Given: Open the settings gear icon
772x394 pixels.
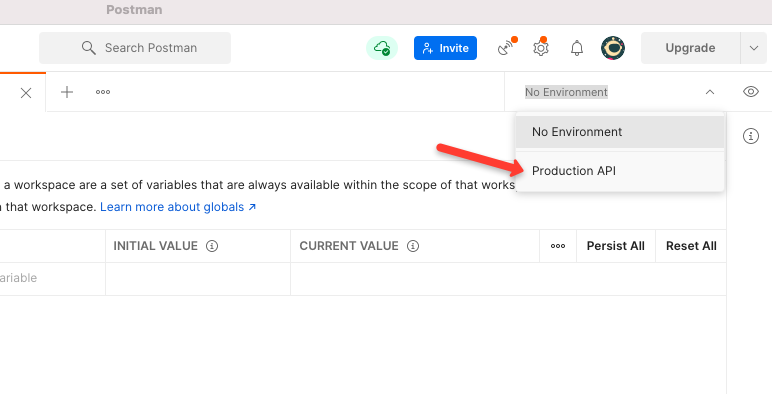Looking at the screenshot, I should (541, 48).
